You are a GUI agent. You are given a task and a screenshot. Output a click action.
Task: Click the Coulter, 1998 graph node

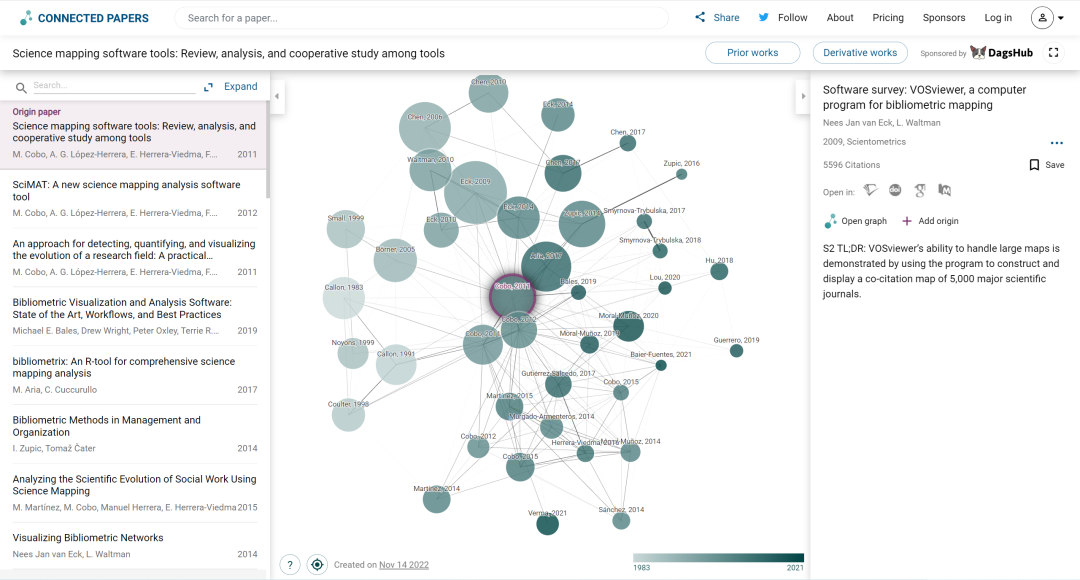click(x=349, y=415)
